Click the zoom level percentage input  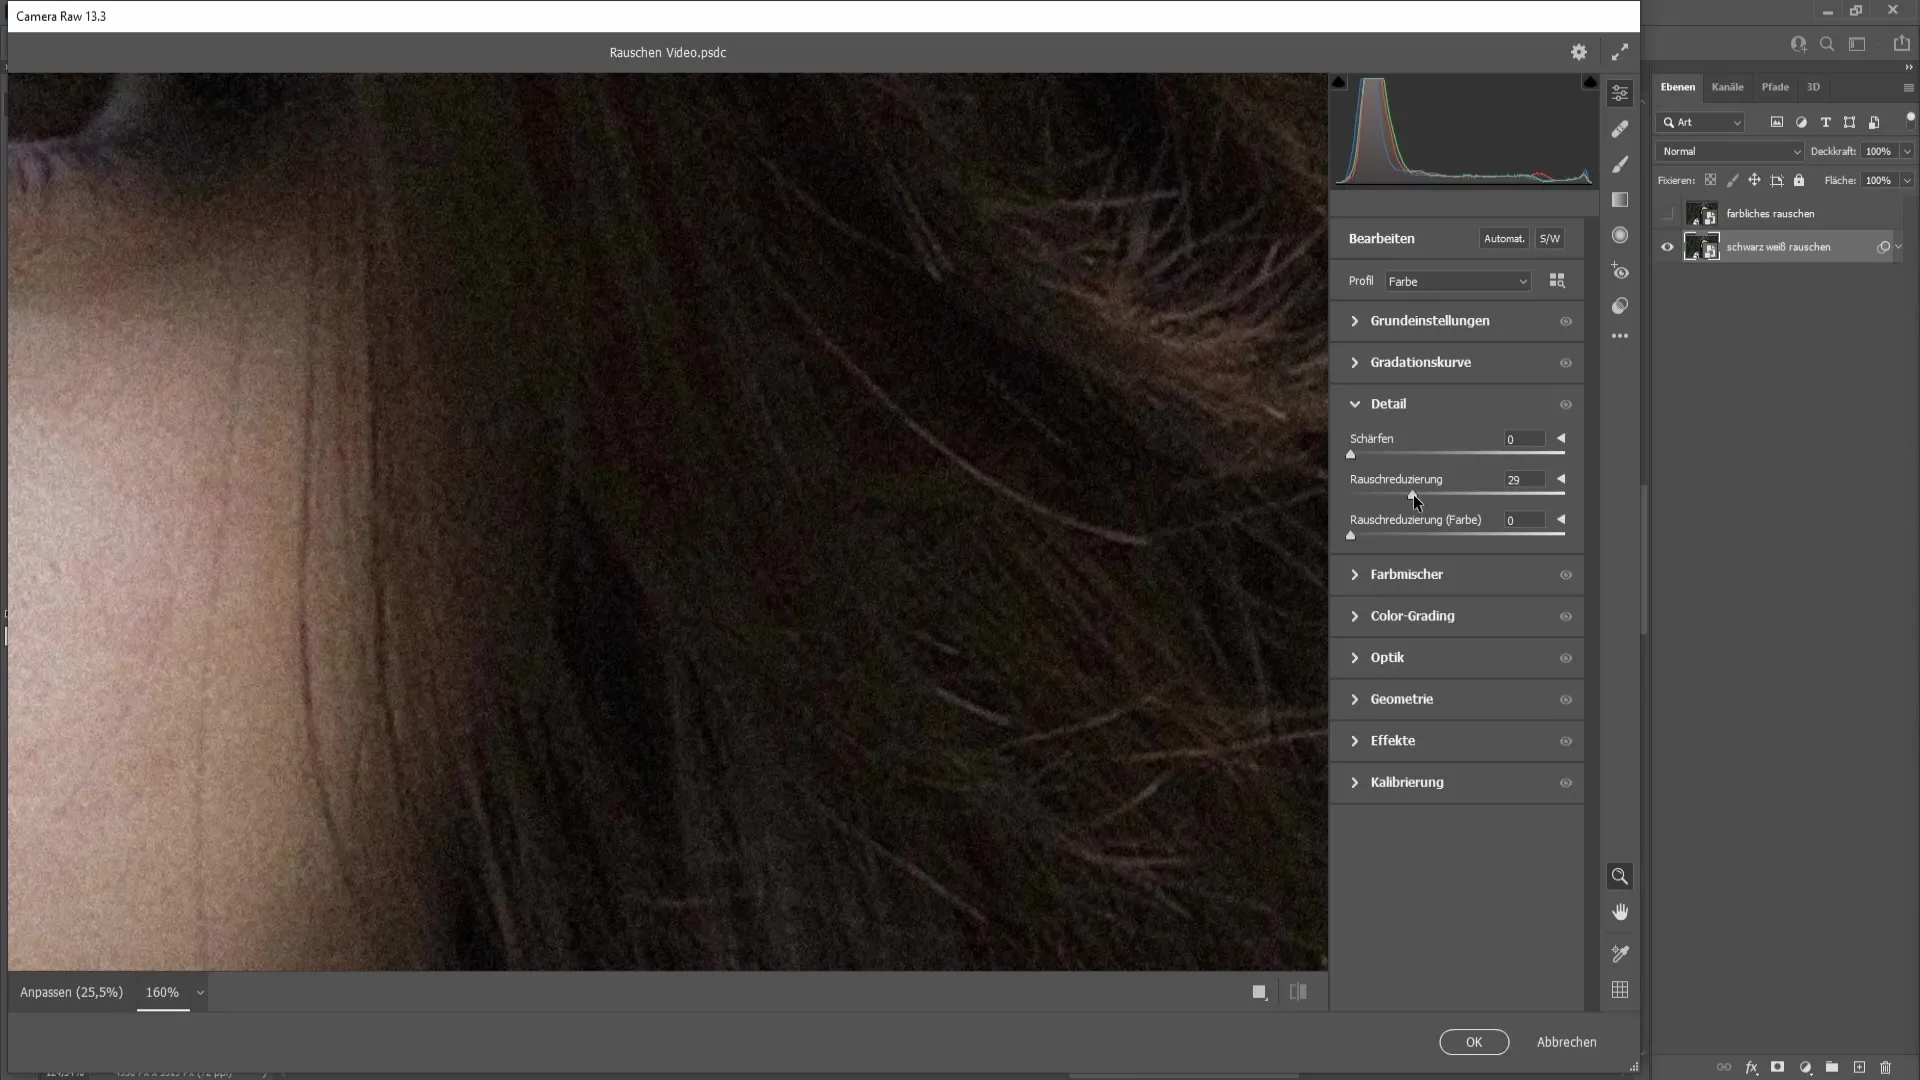point(160,992)
